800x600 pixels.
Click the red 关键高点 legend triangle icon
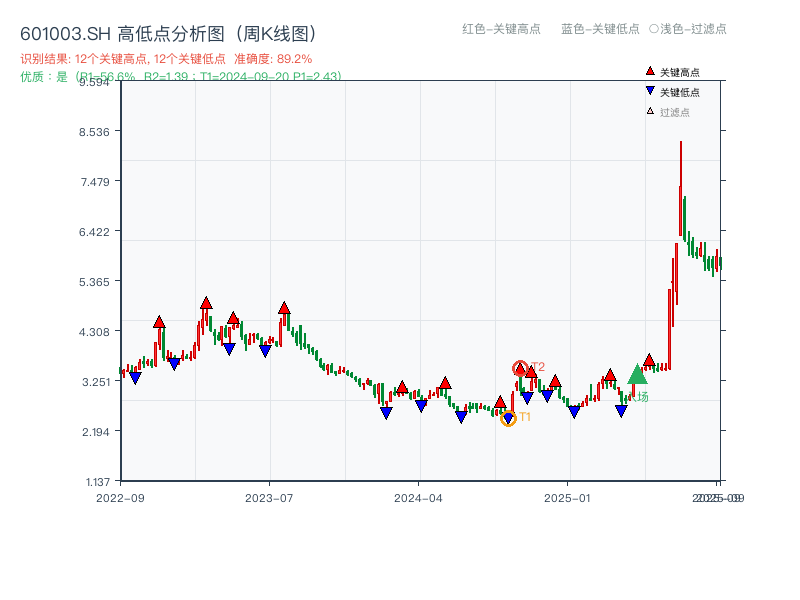tap(650, 71)
